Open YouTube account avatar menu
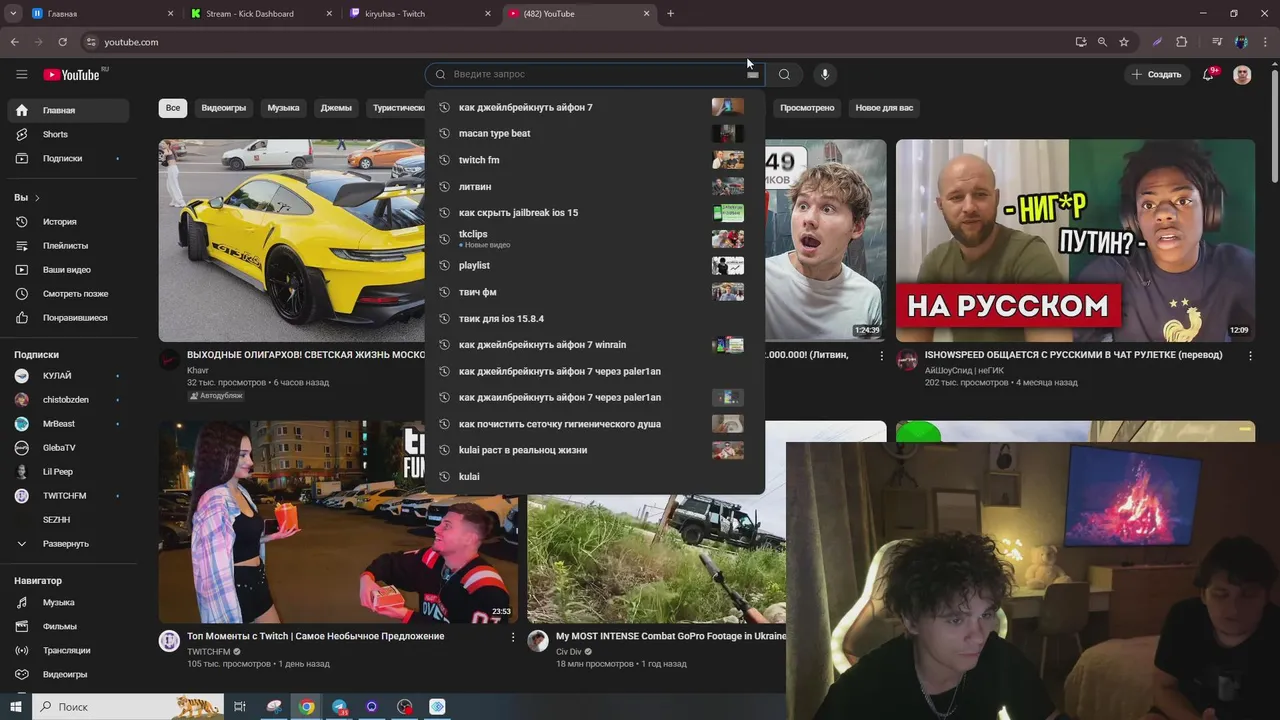The height and width of the screenshot is (720, 1280). click(1242, 74)
